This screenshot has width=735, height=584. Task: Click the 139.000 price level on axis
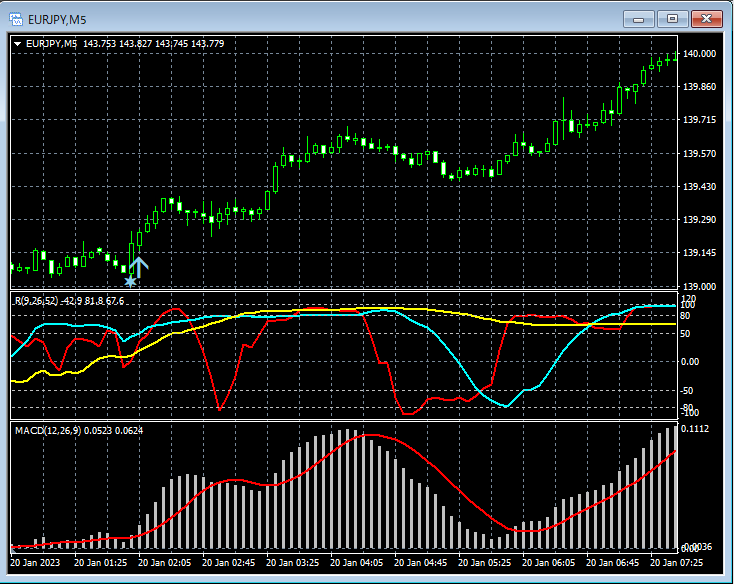point(698,287)
